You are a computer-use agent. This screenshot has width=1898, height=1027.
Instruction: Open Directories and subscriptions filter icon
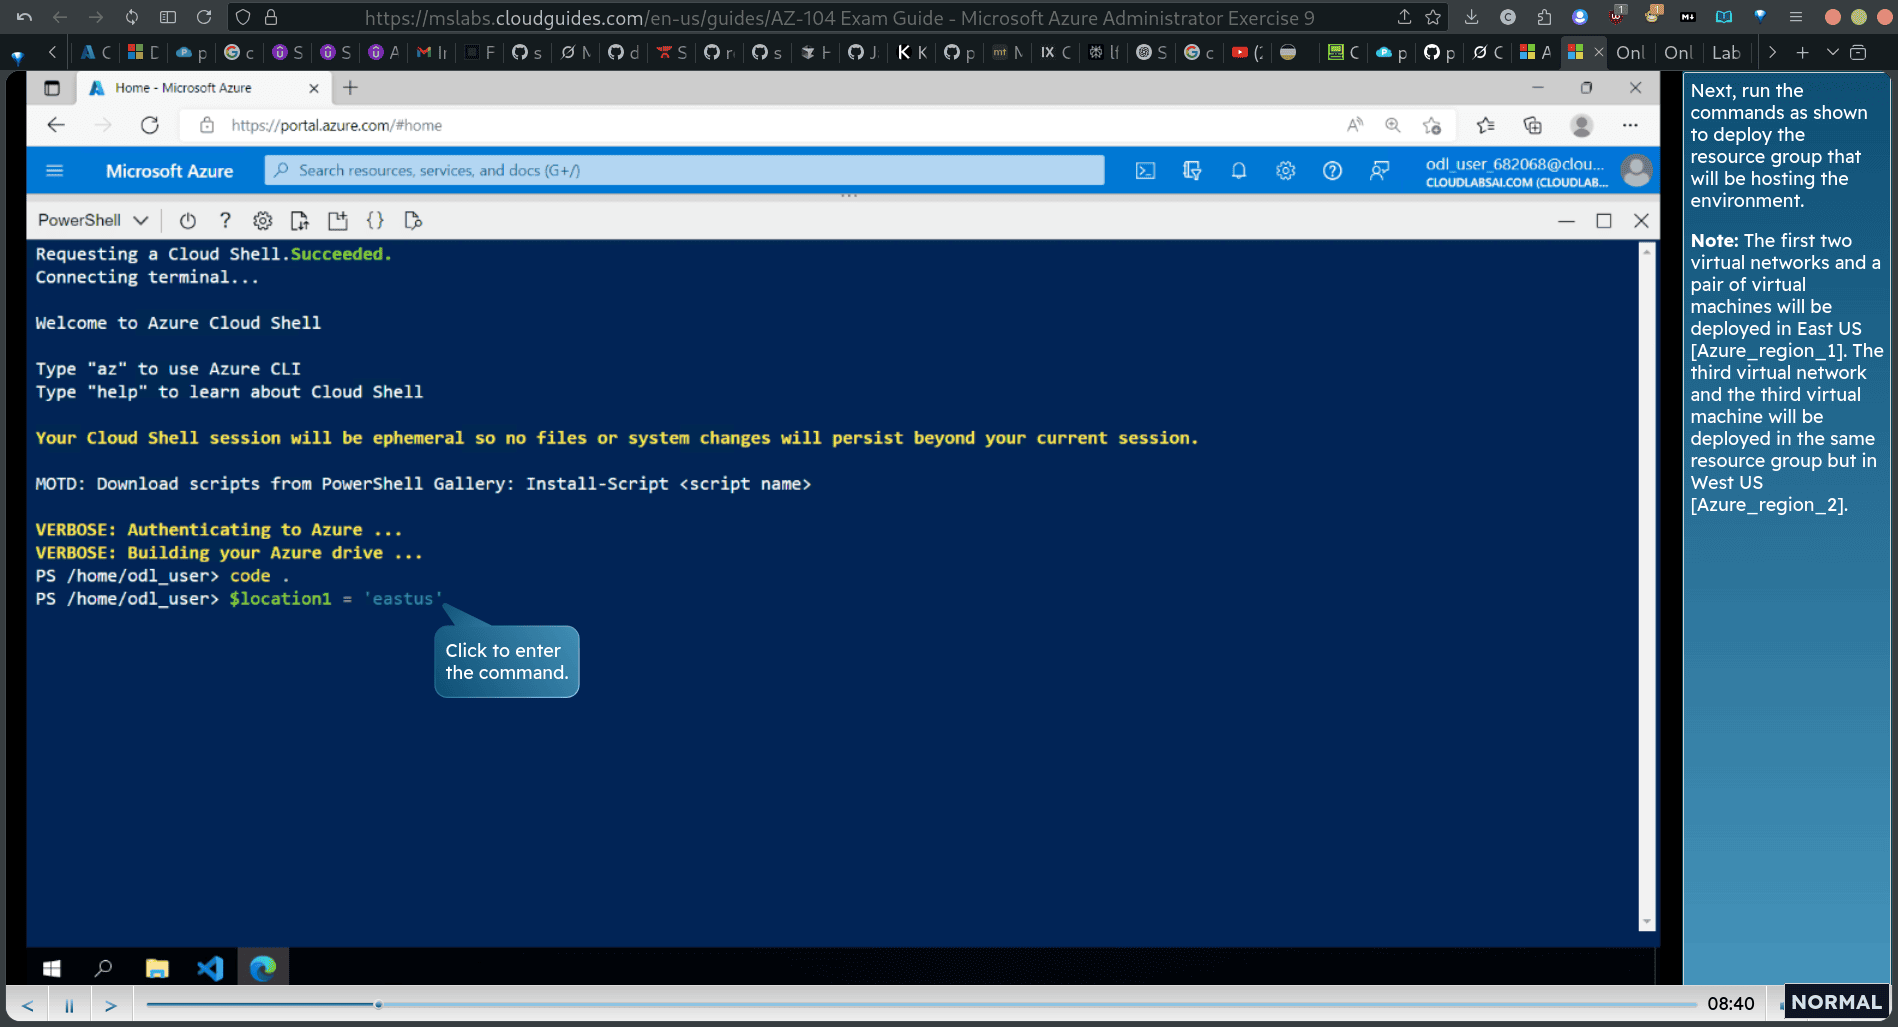(x=1192, y=171)
